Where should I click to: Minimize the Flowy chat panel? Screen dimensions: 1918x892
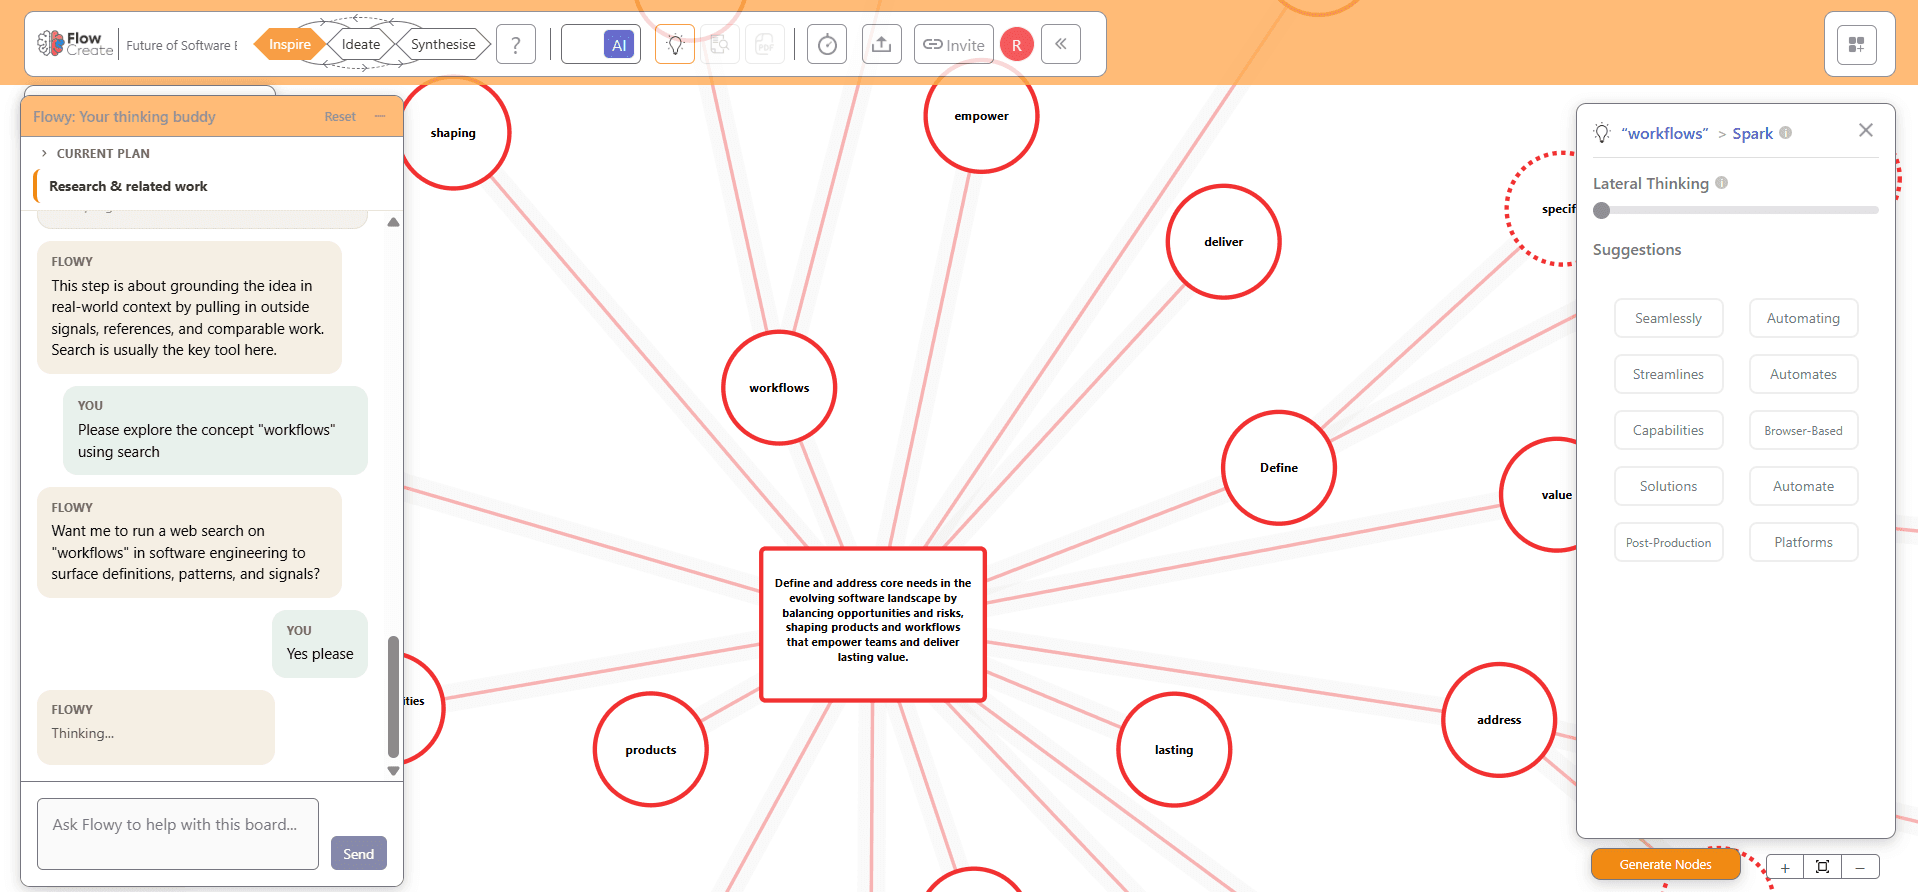click(380, 117)
